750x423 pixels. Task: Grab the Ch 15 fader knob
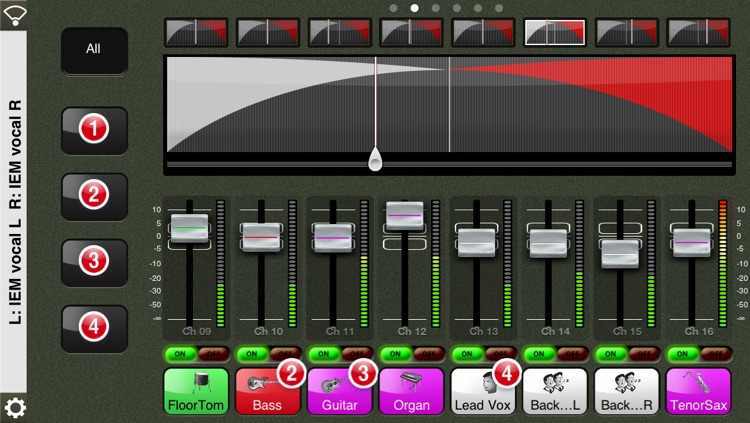tap(620, 254)
